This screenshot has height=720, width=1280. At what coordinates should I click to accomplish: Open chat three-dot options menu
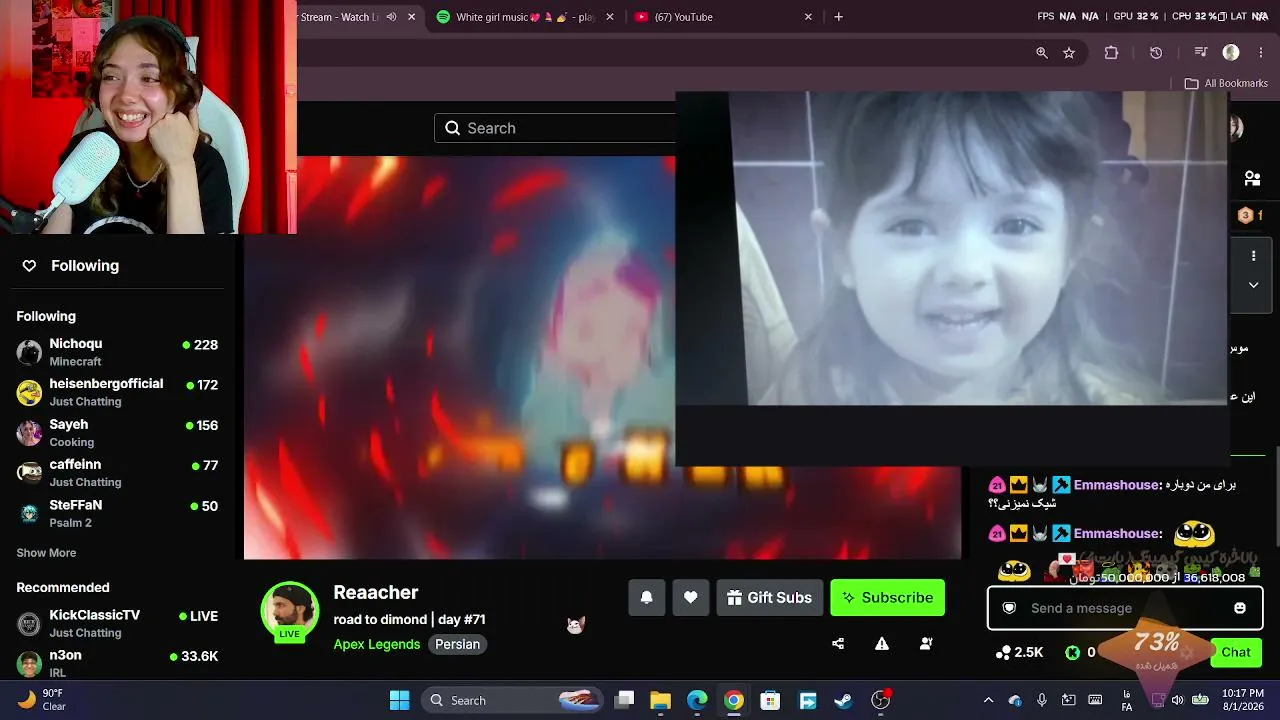point(1253,256)
